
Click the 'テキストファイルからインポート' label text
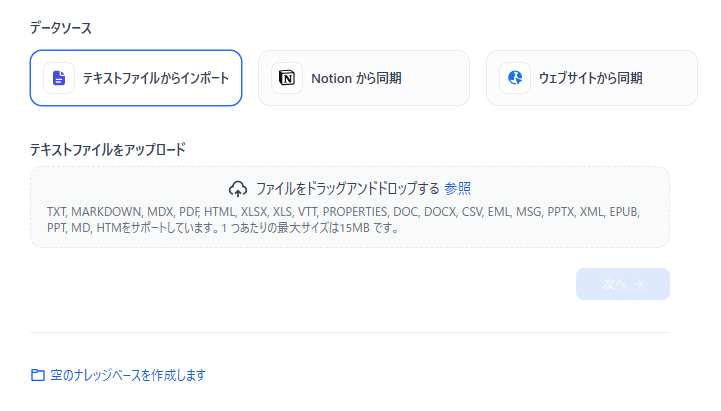pos(156,78)
